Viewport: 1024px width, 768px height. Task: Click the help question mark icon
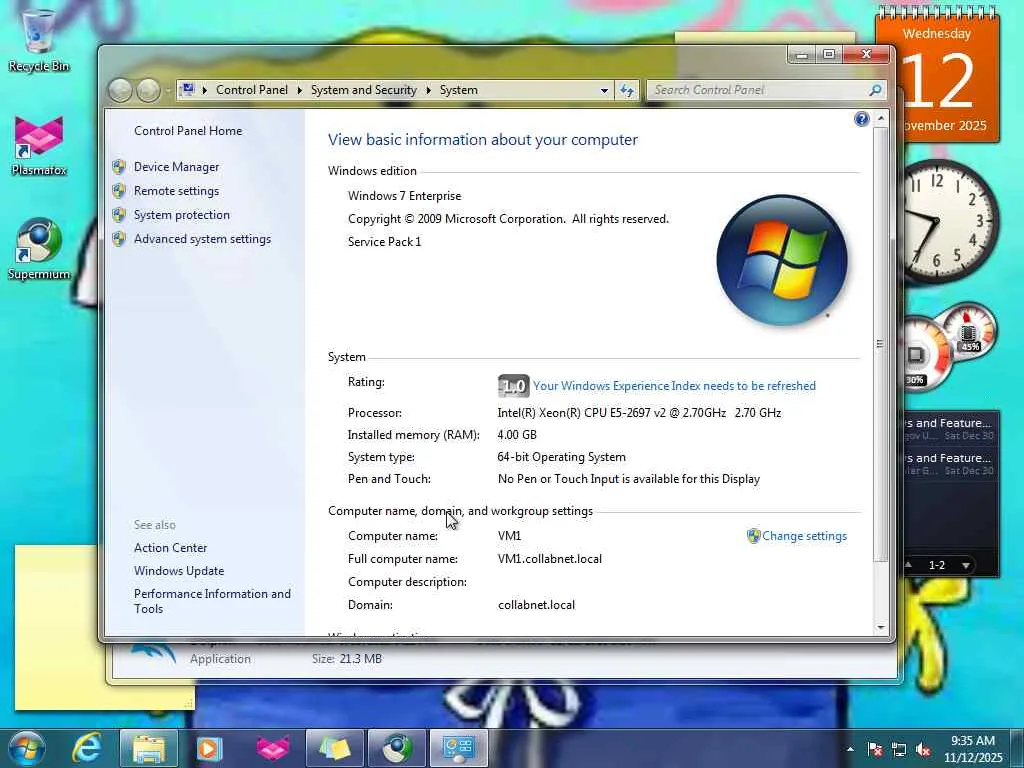pos(861,119)
